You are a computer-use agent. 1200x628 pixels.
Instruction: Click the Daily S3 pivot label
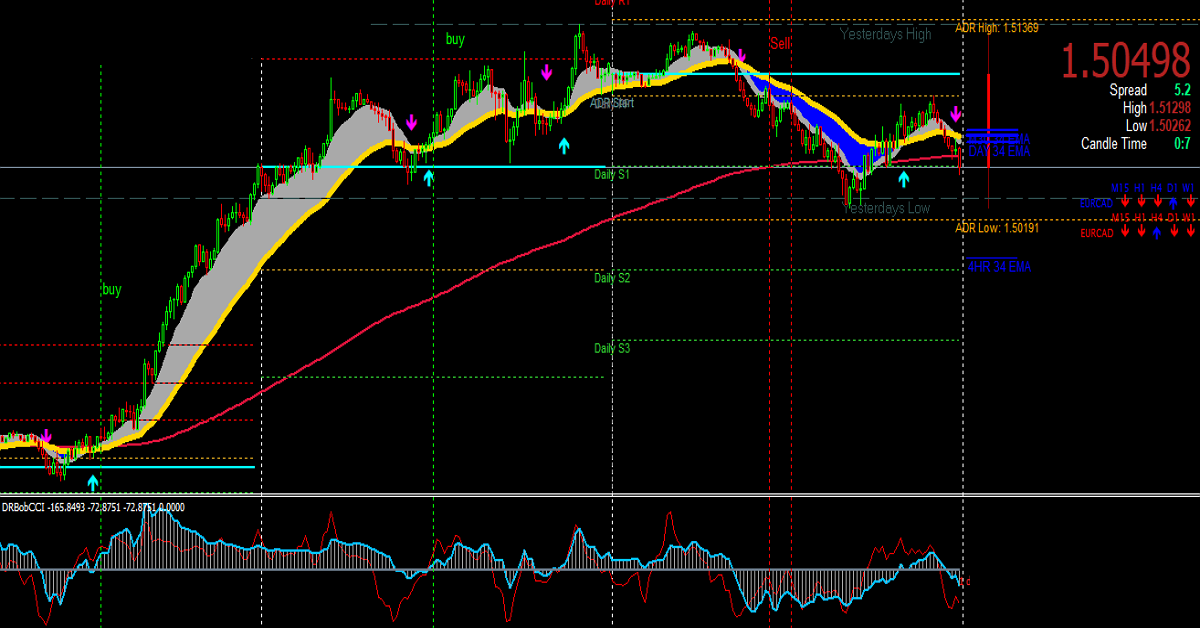point(612,348)
